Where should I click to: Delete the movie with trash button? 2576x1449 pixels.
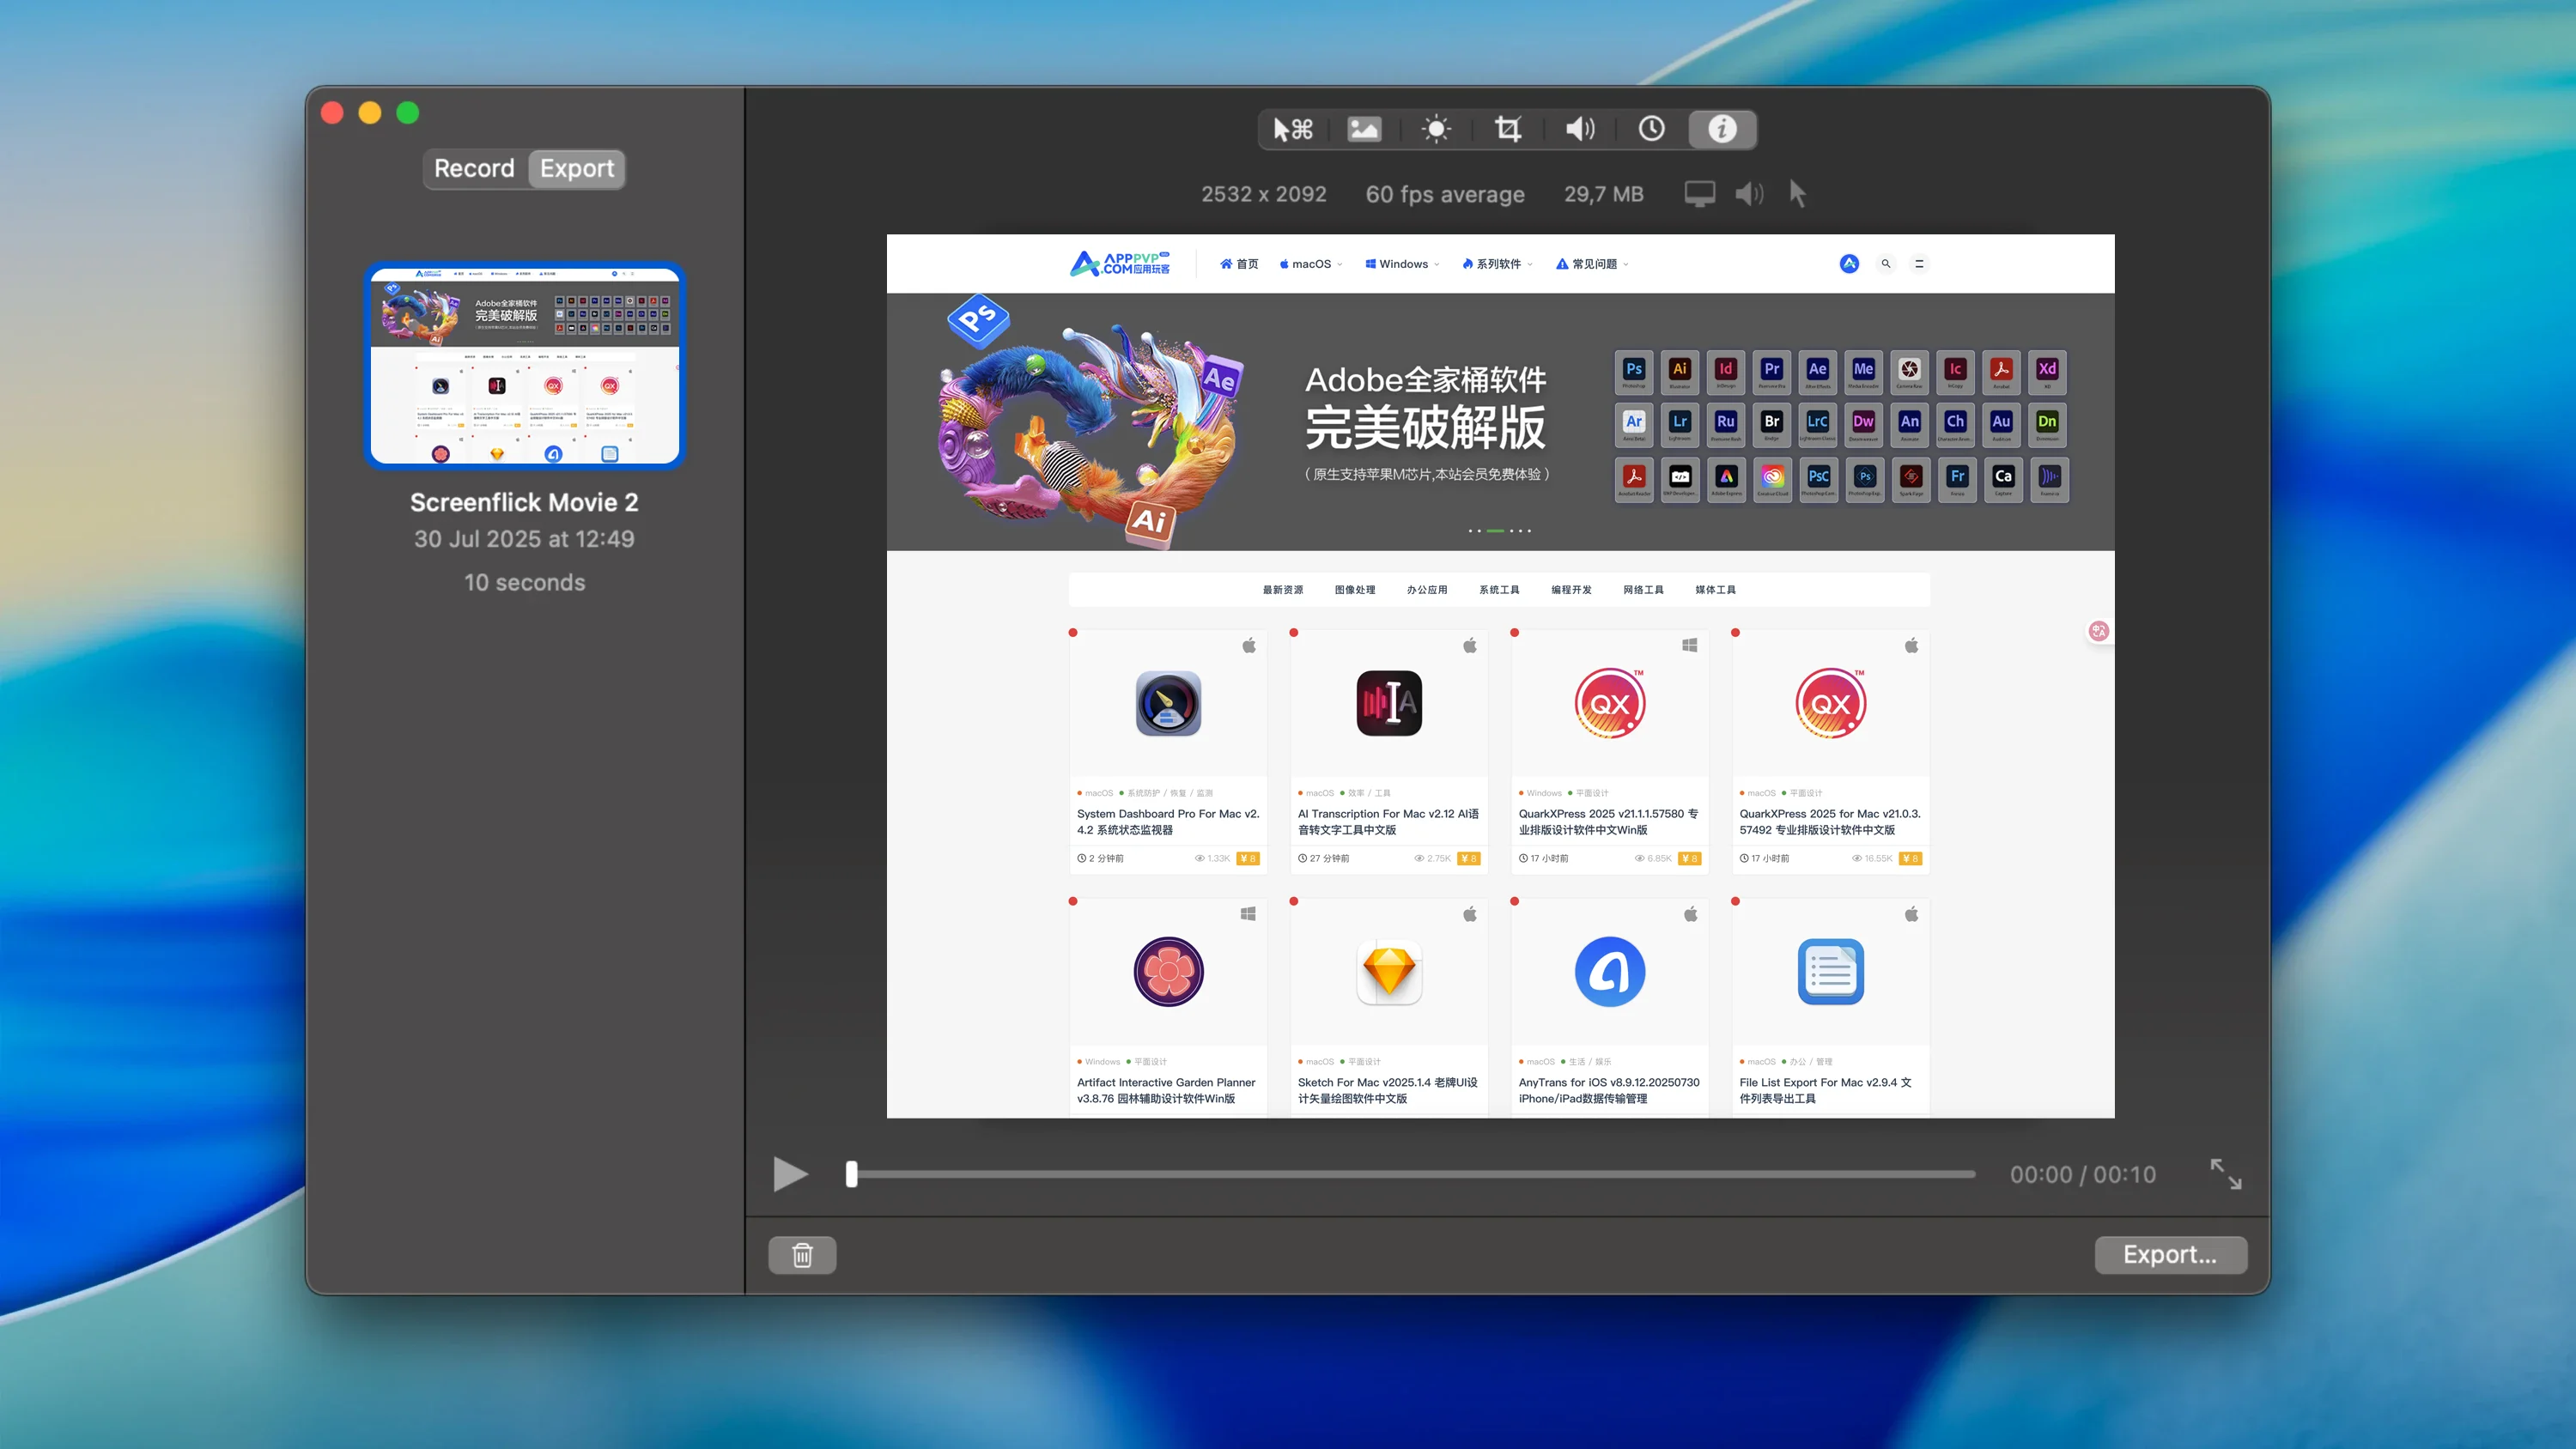pyautogui.click(x=802, y=1254)
